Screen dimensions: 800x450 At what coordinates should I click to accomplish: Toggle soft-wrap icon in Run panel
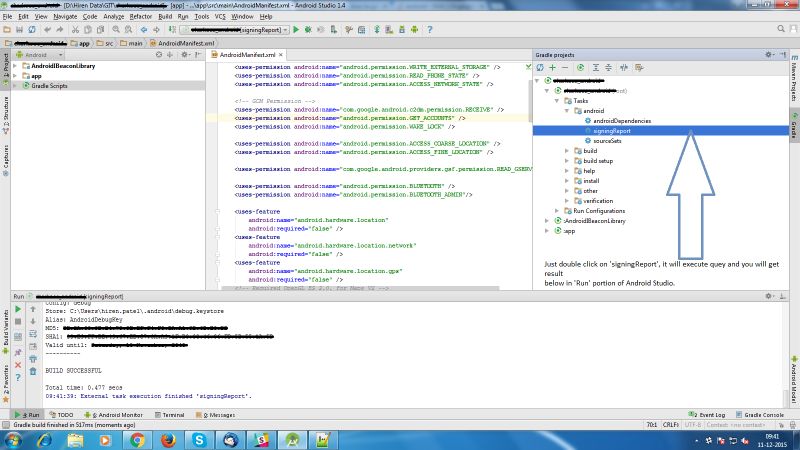(x=33, y=334)
